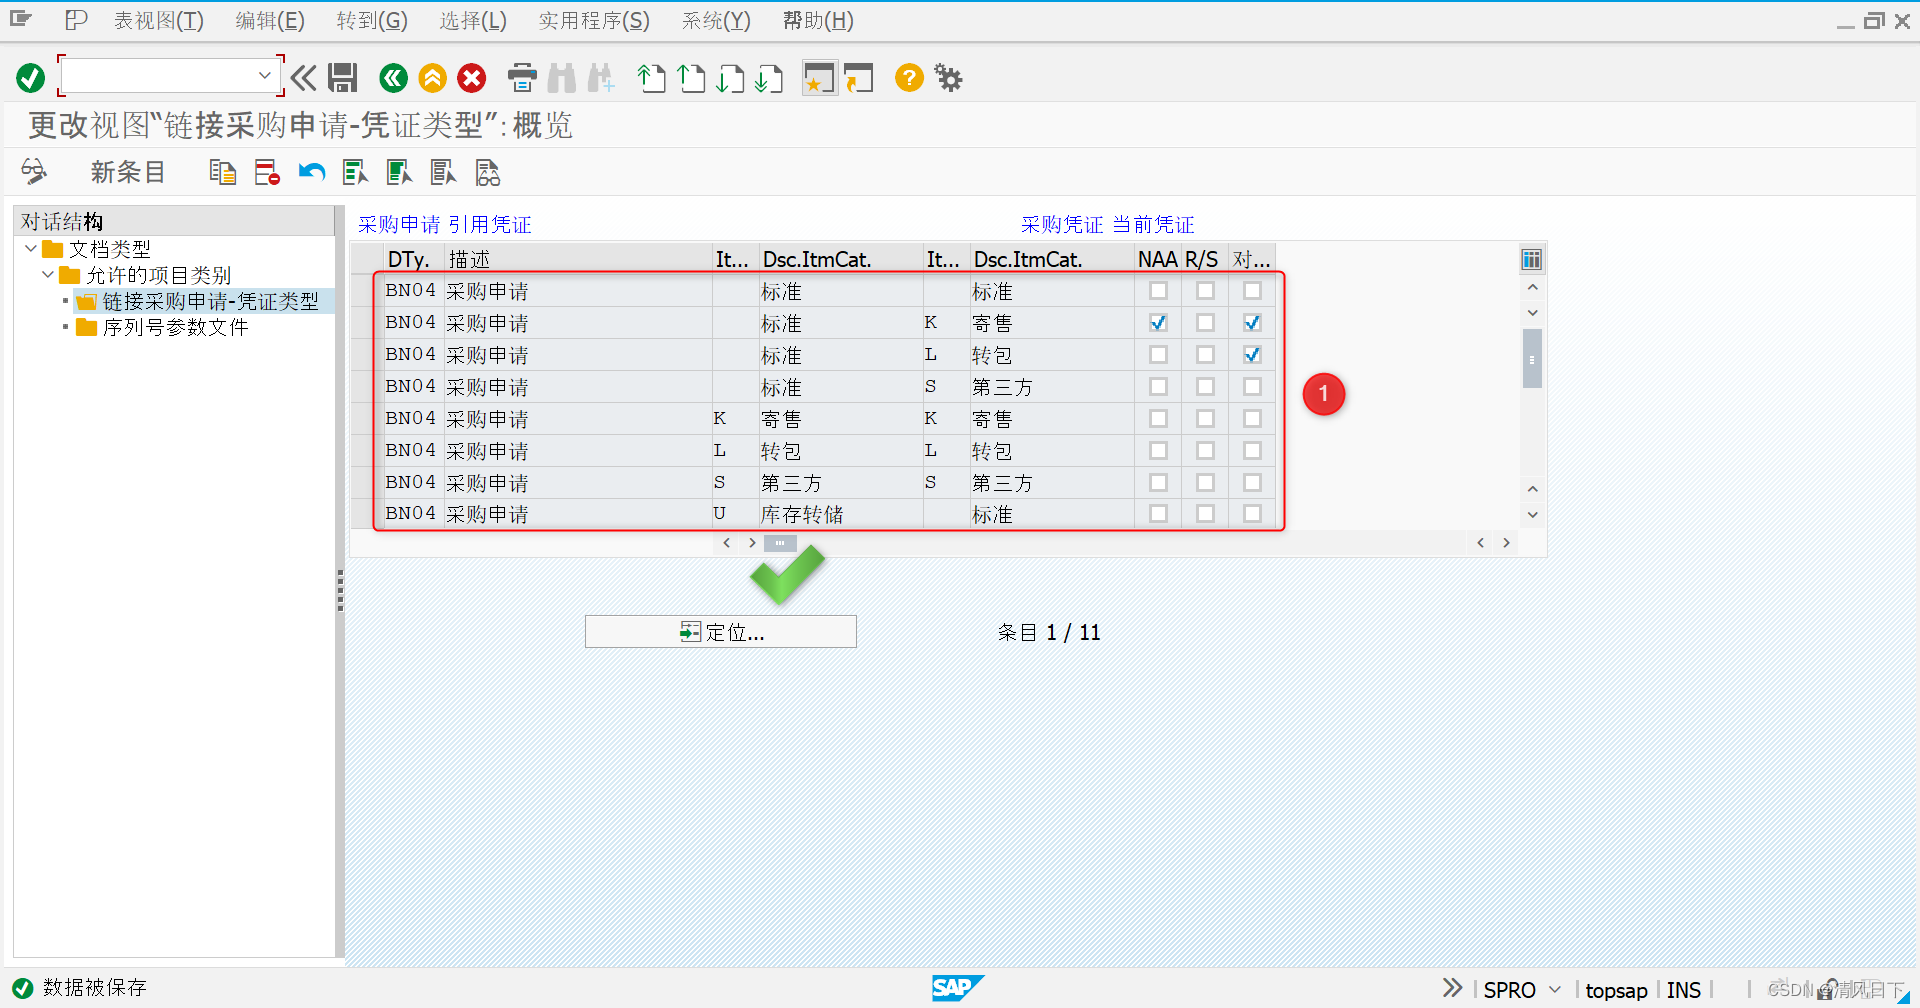Collapse the 文档类型 tree node
Viewport: 1920px width, 1008px height.
pyautogui.click(x=30, y=248)
